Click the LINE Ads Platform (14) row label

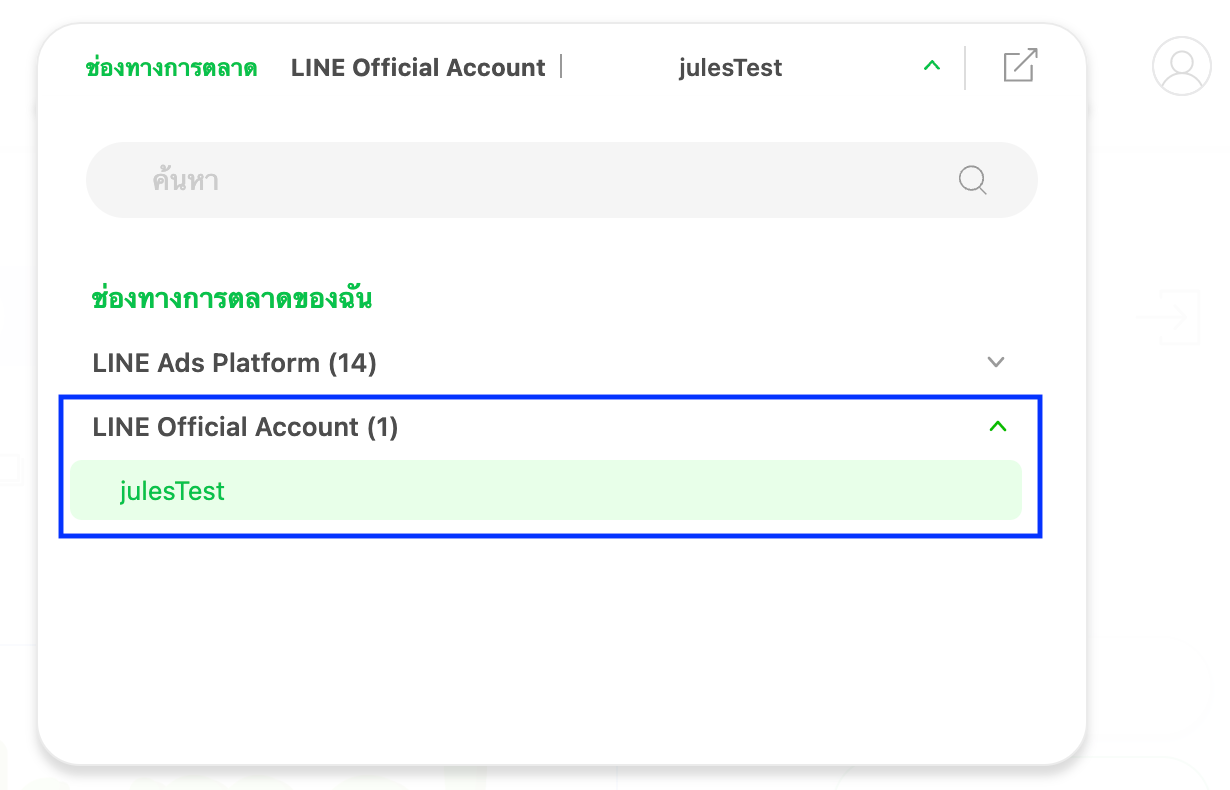click(234, 363)
